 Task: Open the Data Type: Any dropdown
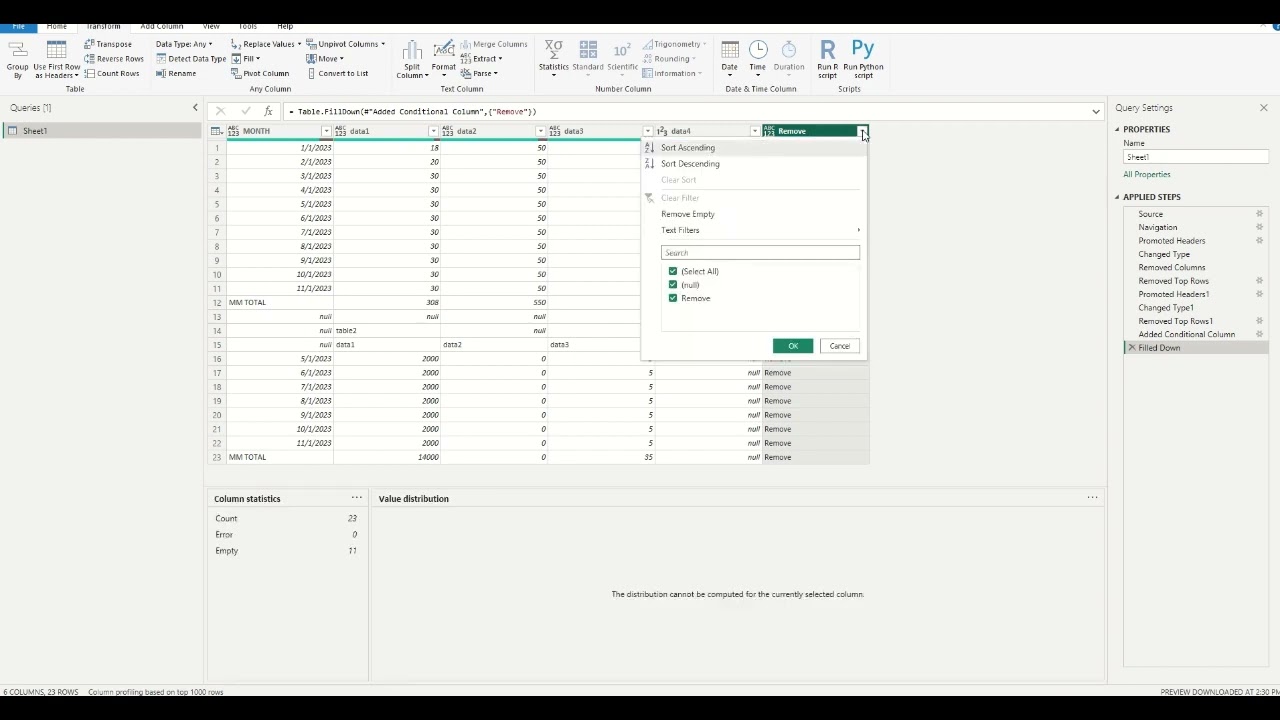[x=184, y=44]
